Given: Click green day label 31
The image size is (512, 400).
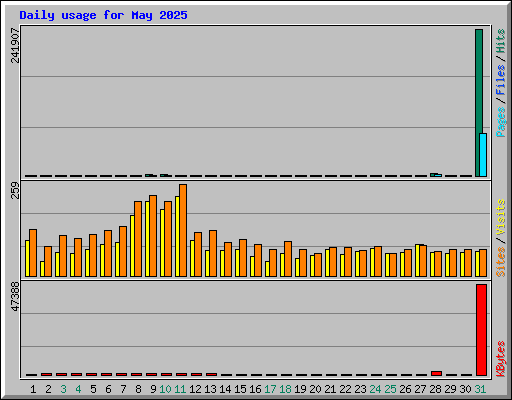Looking at the screenshot, I should pos(480,389).
